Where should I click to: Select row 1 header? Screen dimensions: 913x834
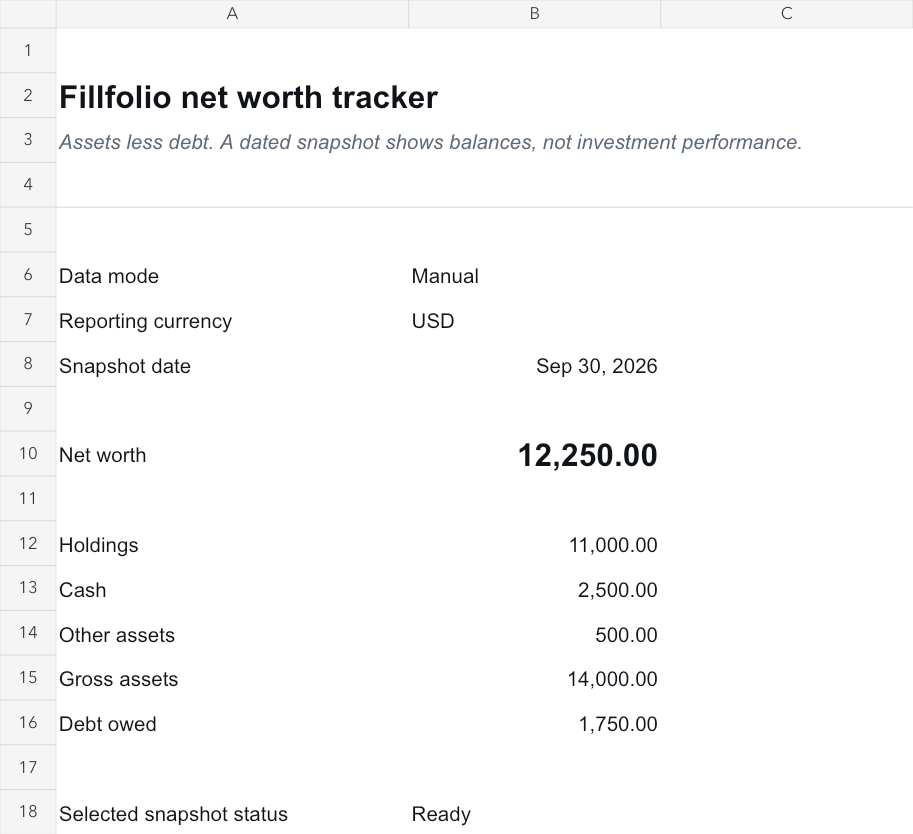(x=28, y=50)
